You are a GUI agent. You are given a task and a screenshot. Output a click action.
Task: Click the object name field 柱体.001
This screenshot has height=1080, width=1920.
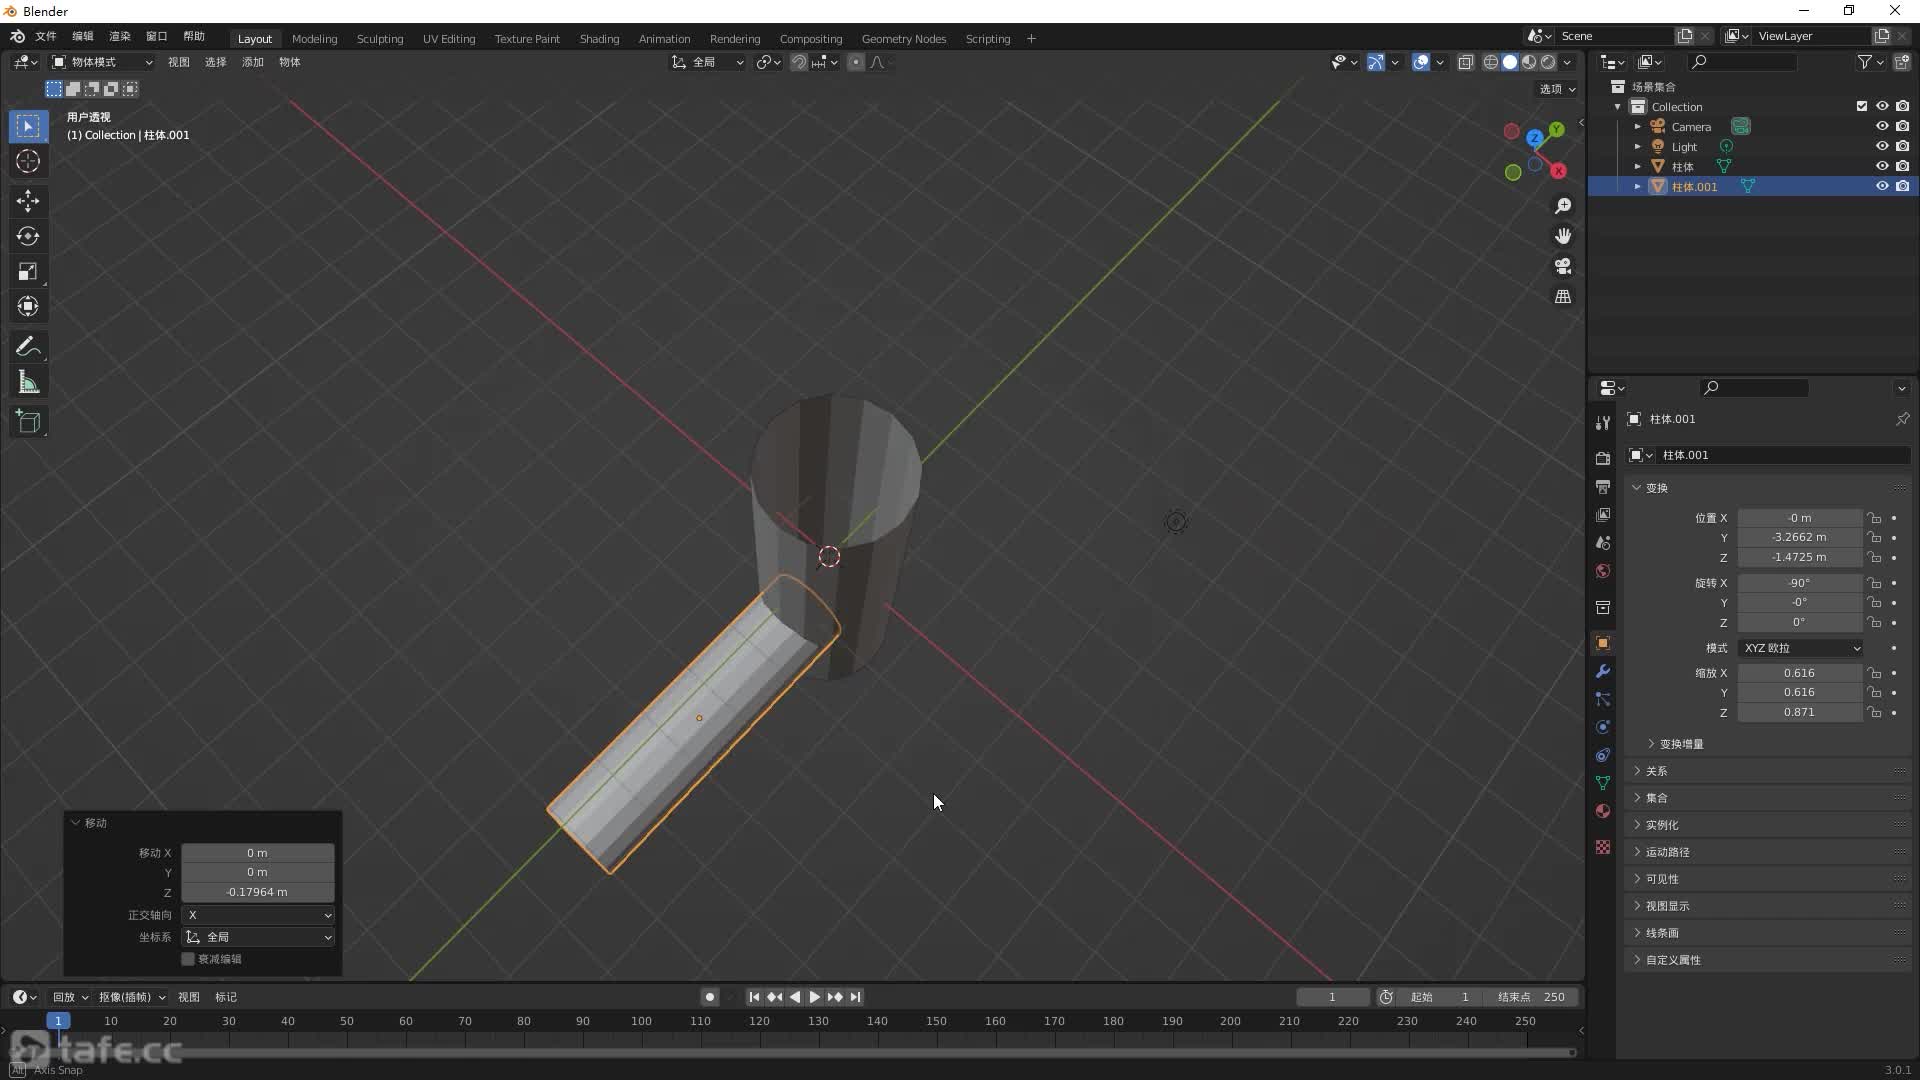[x=1782, y=455]
